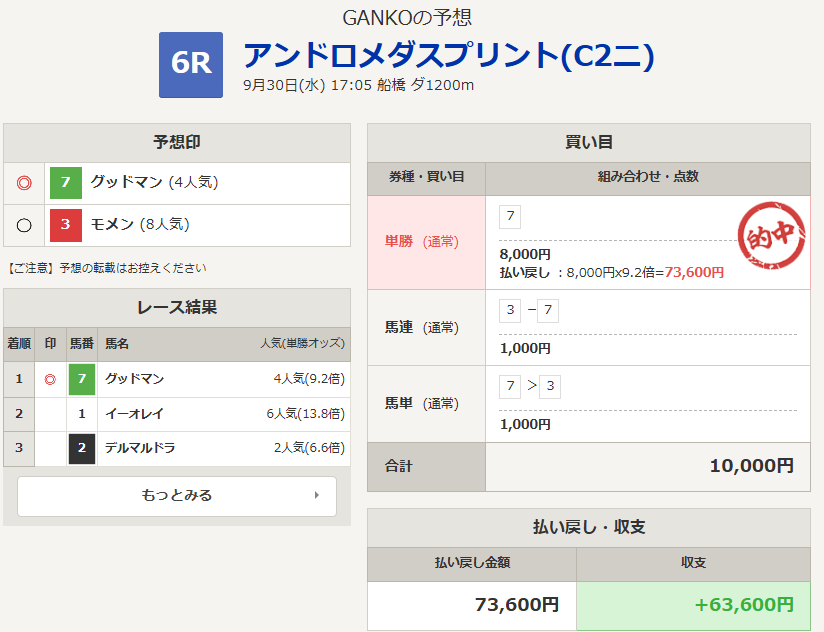Click the 予想印 section header

(x=177, y=142)
